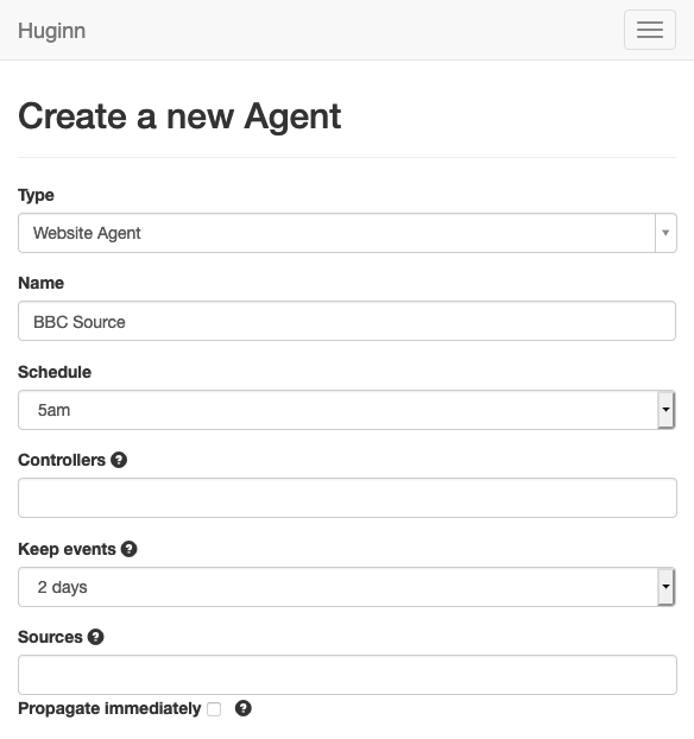Click the "Schedule" field label
694x739 pixels.
coord(54,372)
